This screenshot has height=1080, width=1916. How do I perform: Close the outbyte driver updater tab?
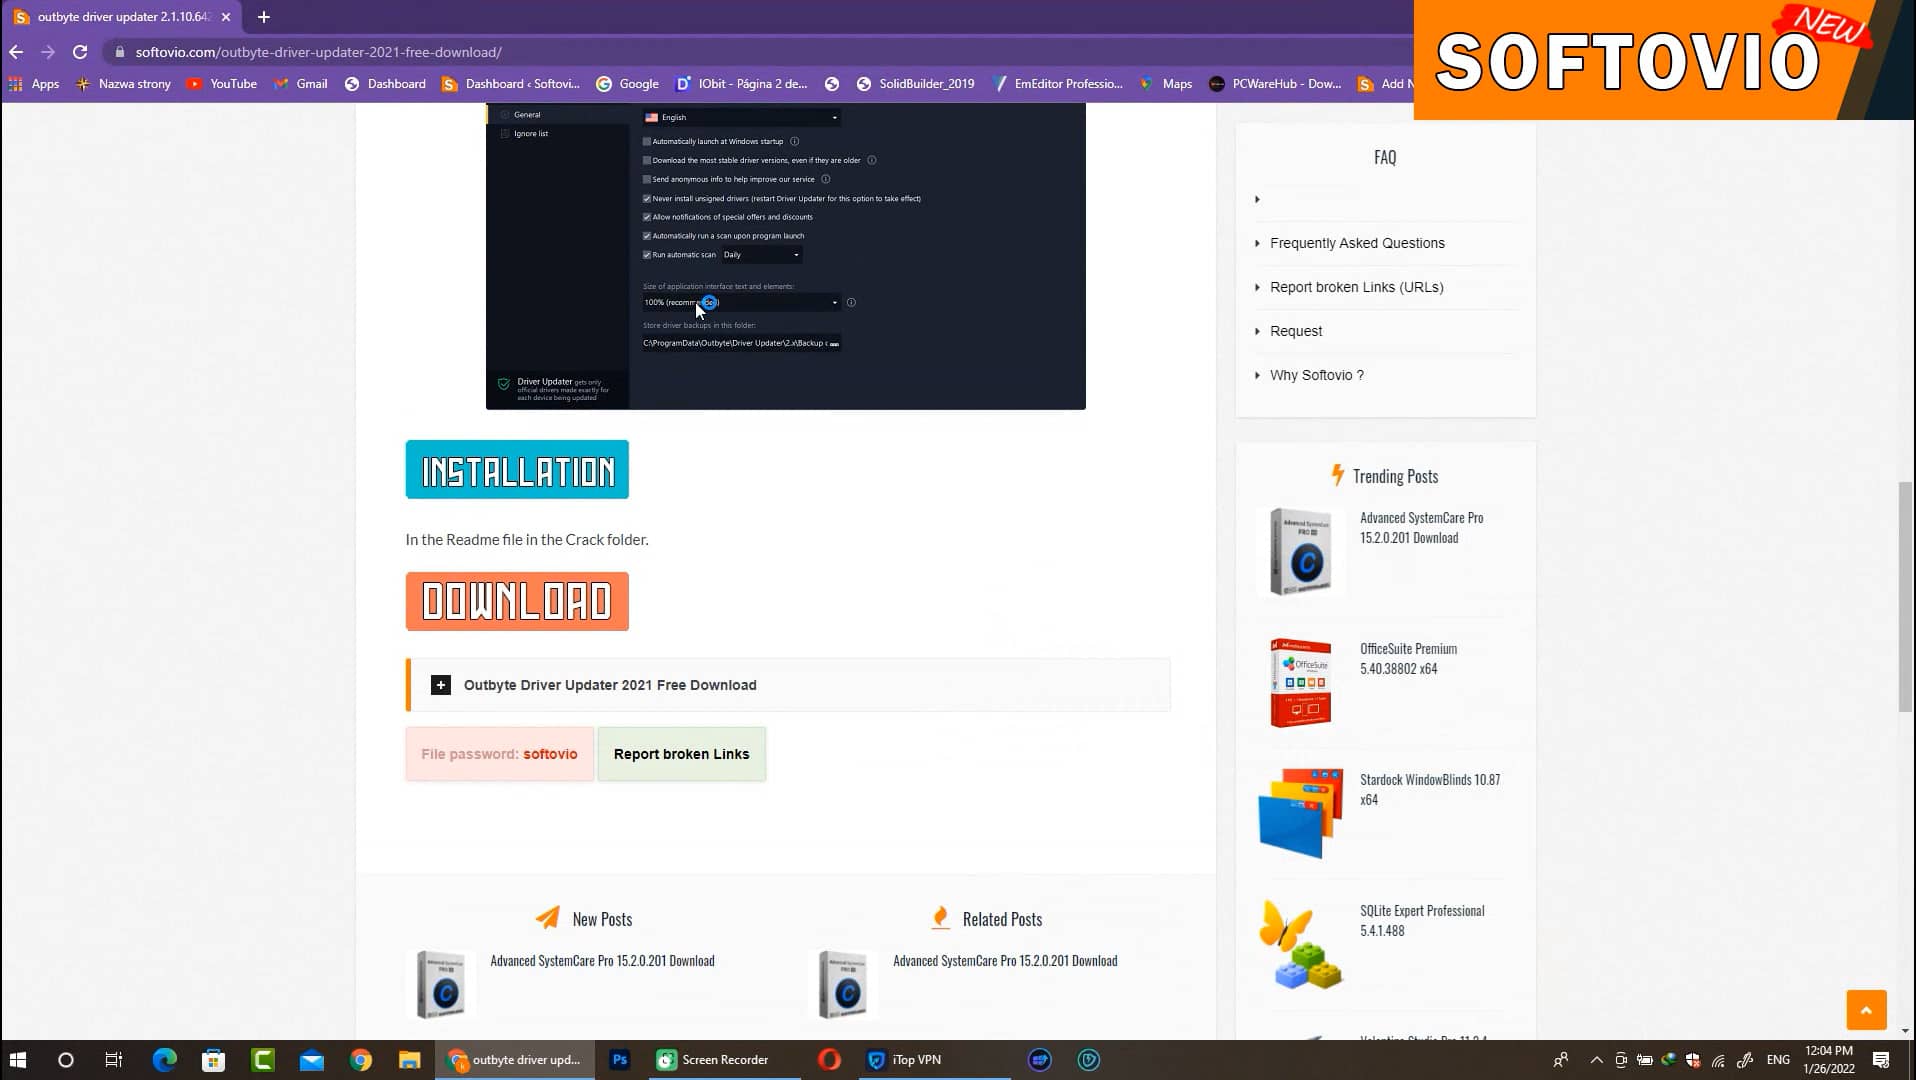[x=226, y=17]
